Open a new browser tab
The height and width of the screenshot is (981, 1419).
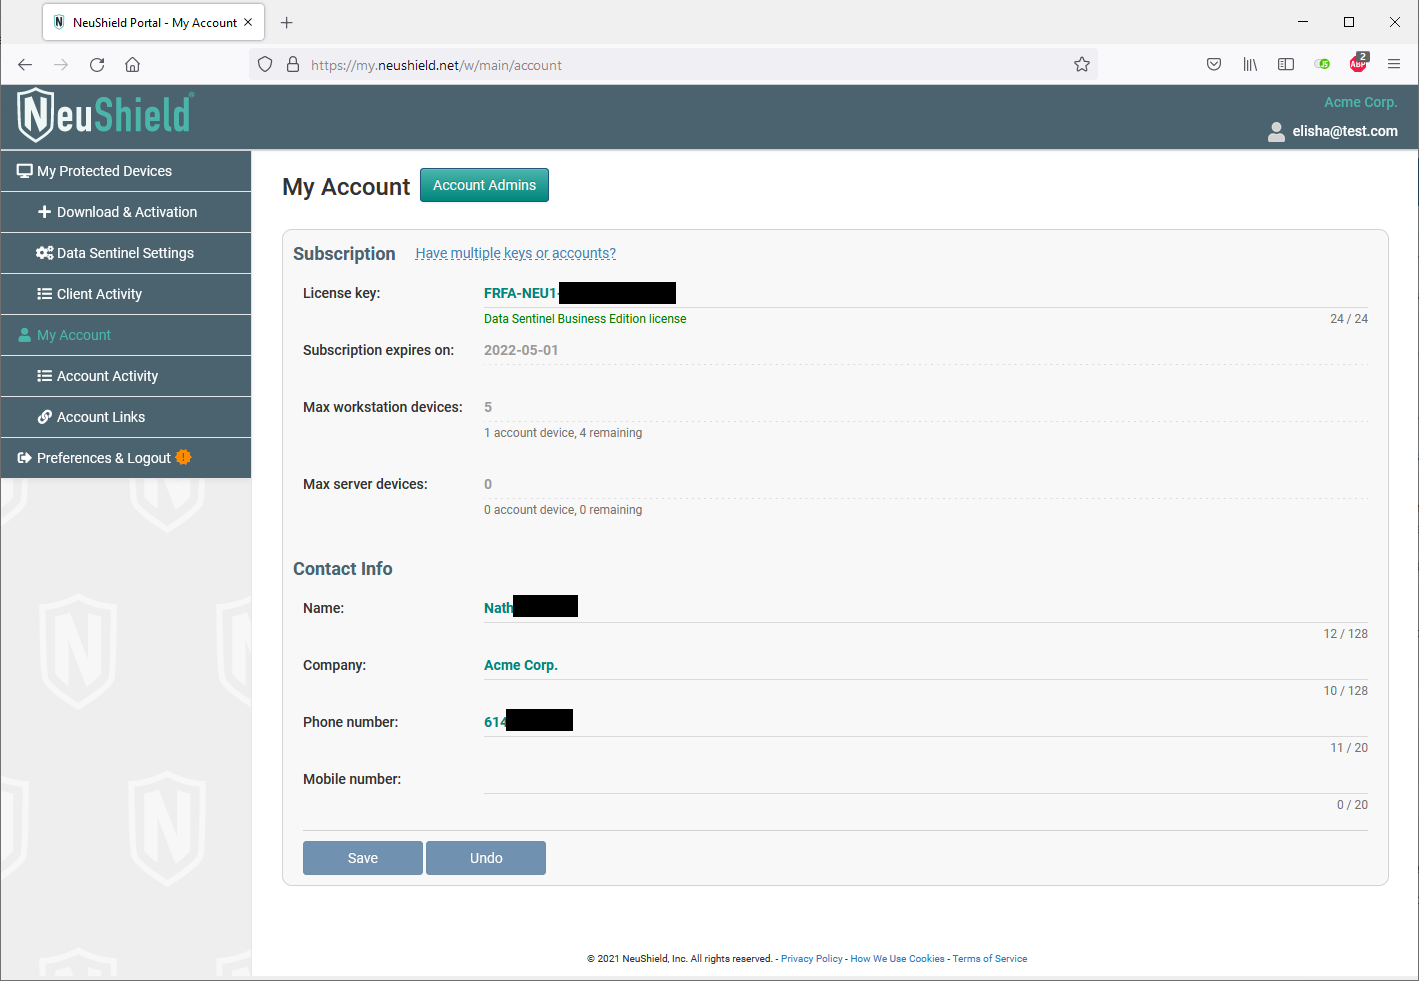click(x=287, y=22)
